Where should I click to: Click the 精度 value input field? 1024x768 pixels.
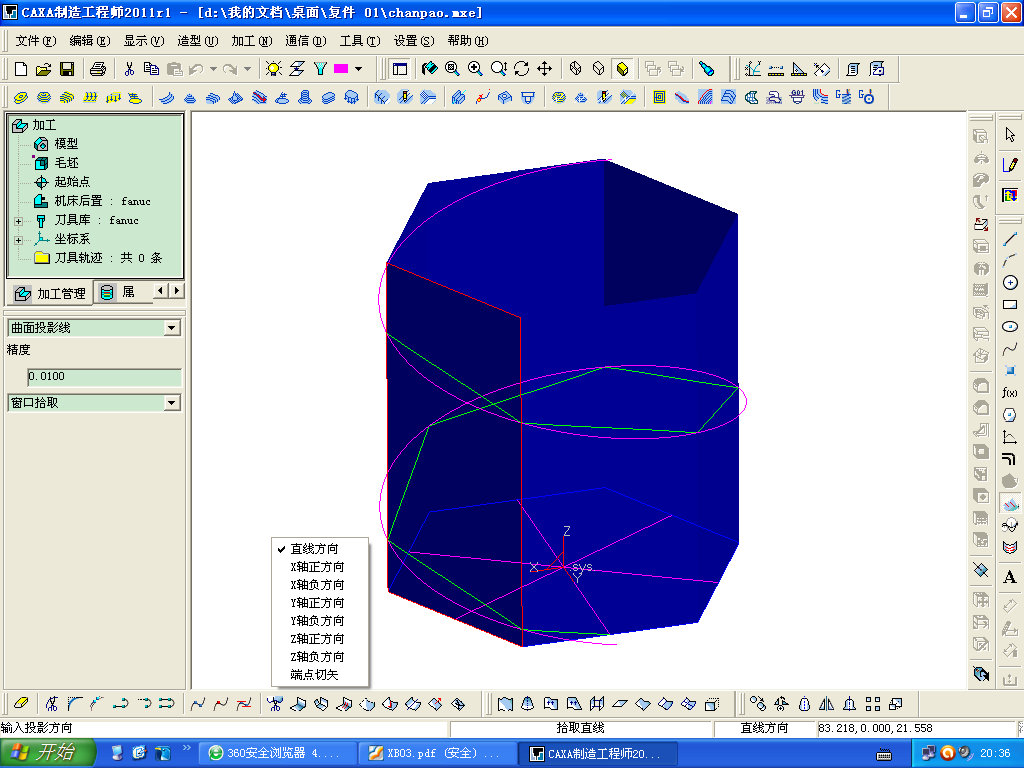click(x=104, y=377)
